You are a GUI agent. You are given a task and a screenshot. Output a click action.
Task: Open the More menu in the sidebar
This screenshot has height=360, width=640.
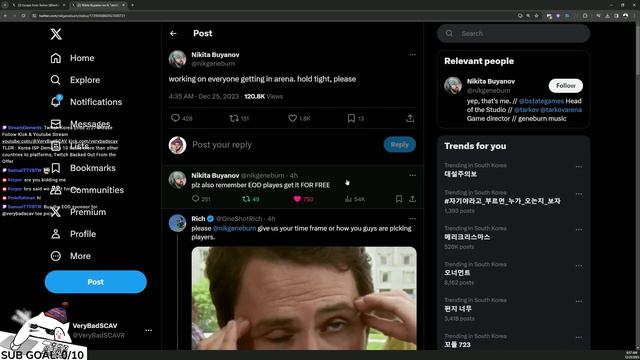(x=71, y=256)
